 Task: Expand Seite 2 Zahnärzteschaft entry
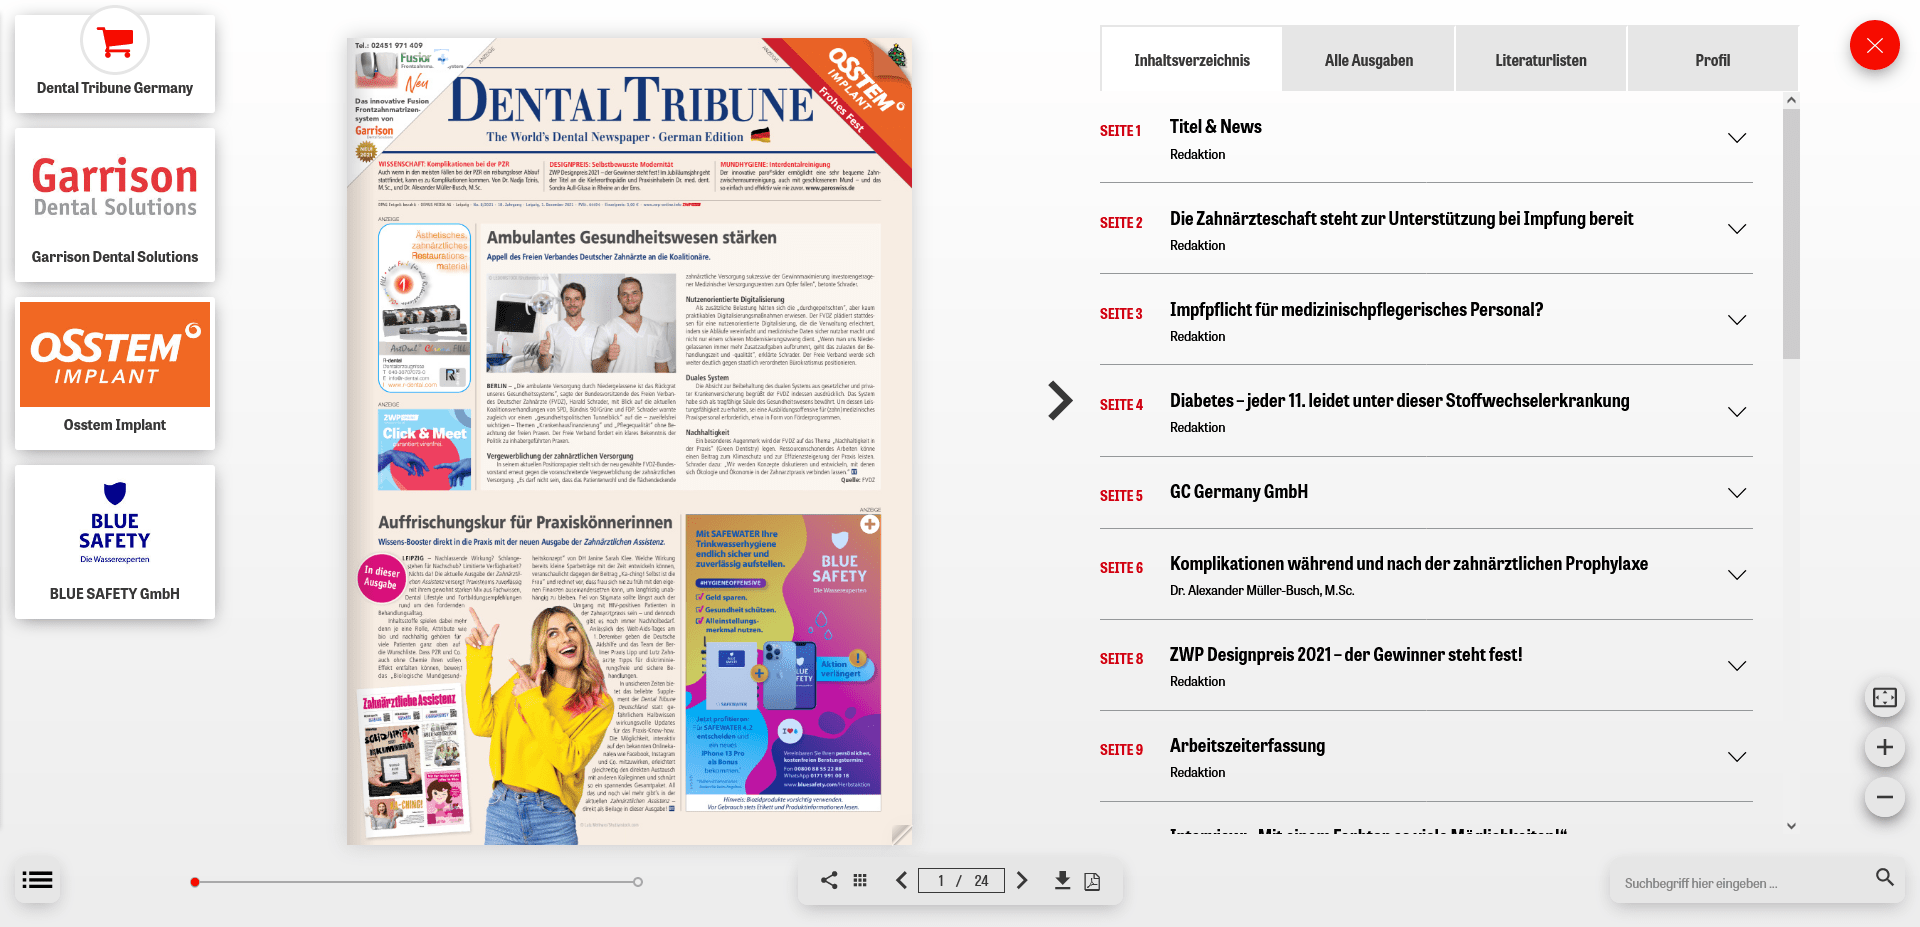pos(1737,229)
